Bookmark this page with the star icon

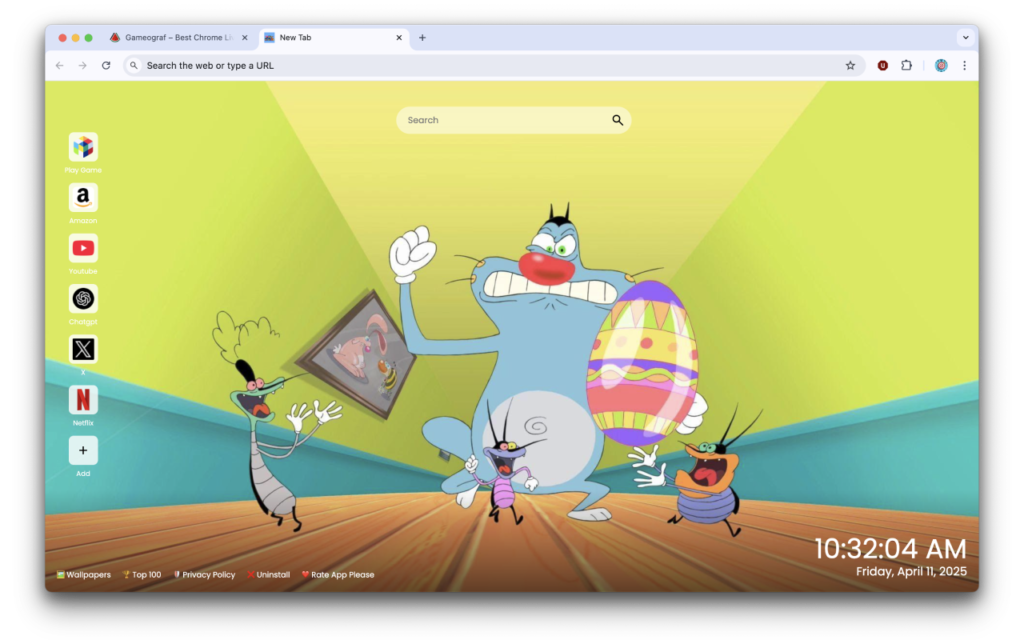point(850,65)
